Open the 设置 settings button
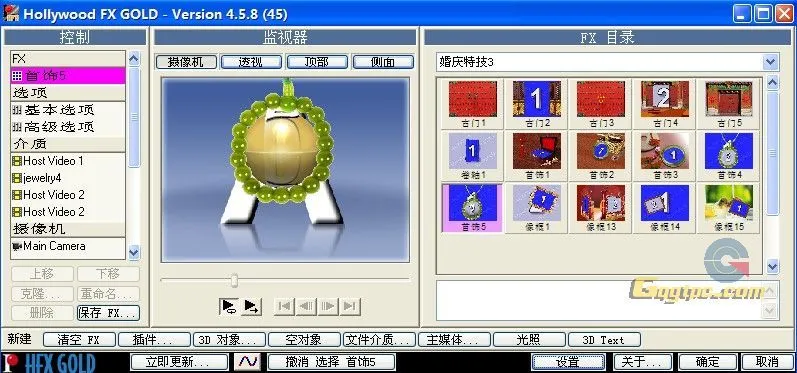Viewport: 797px width, 373px height. coord(568,362)
